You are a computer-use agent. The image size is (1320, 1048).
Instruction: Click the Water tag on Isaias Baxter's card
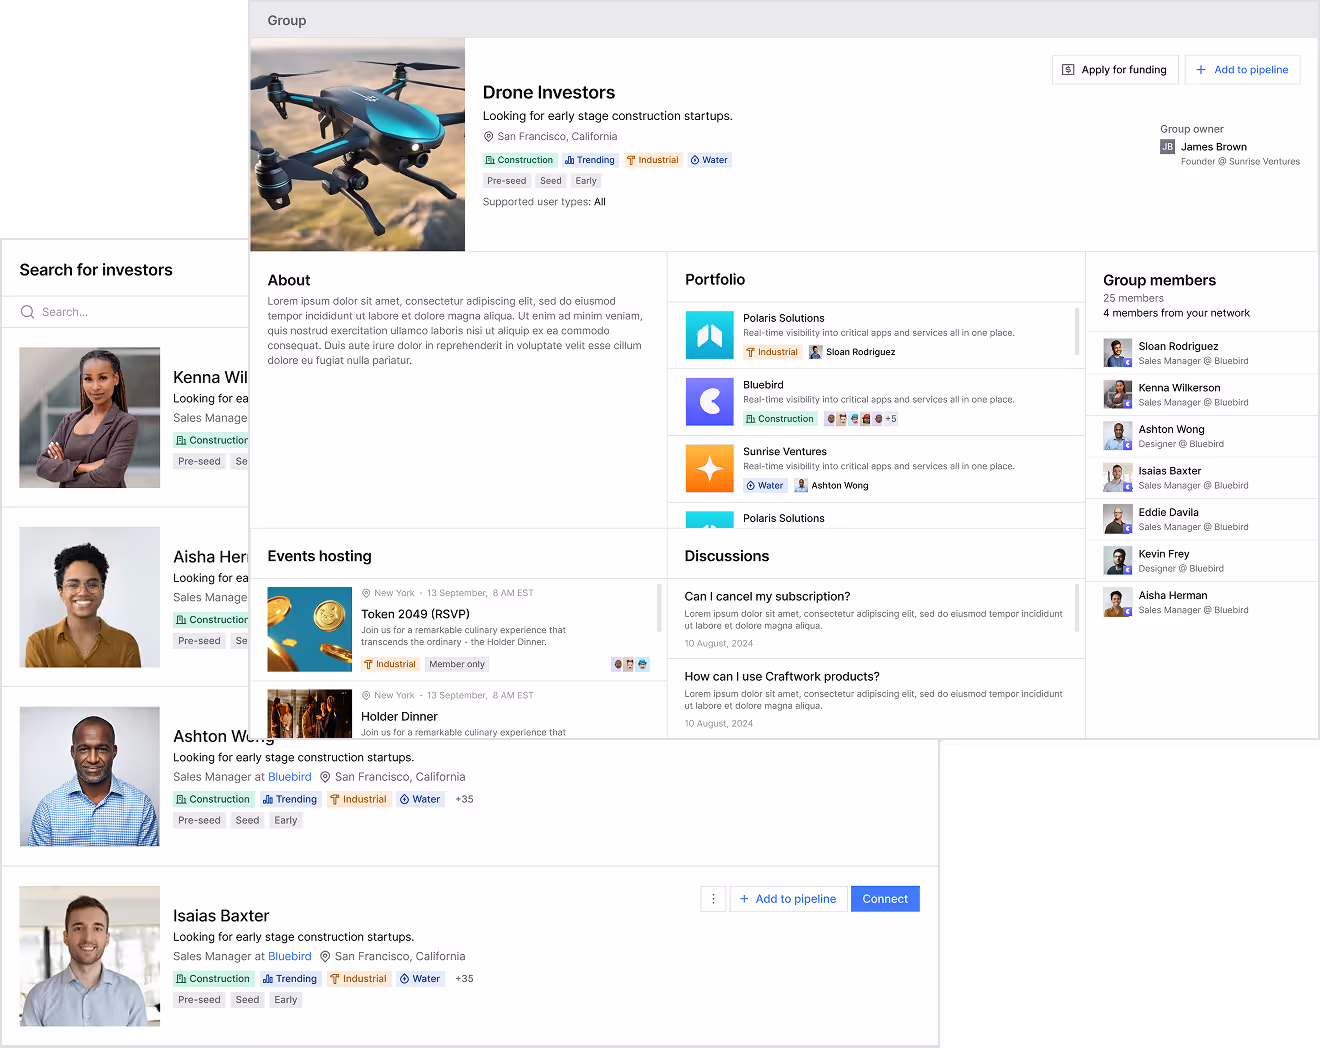coord(420,979)
